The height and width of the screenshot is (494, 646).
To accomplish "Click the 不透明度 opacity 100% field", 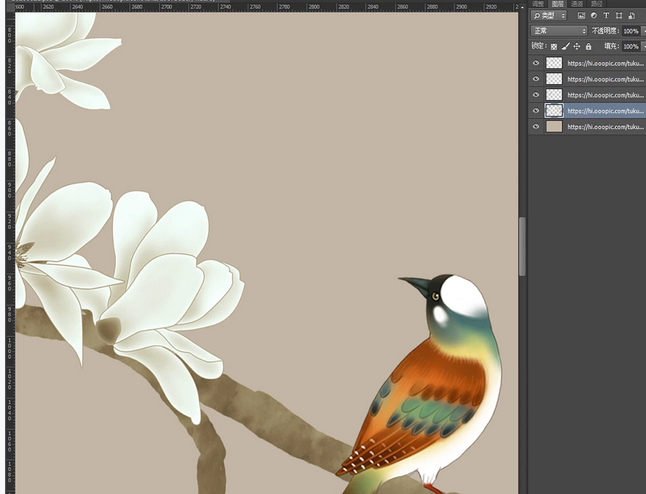I will tap(631, 31).
